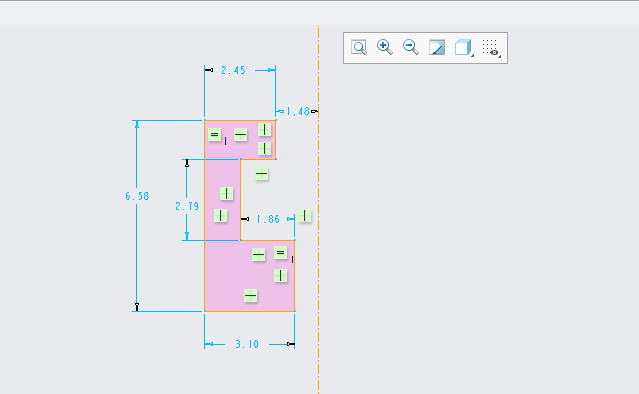Select horizontal constraint marker just below top rectangle

coord(262,174)
